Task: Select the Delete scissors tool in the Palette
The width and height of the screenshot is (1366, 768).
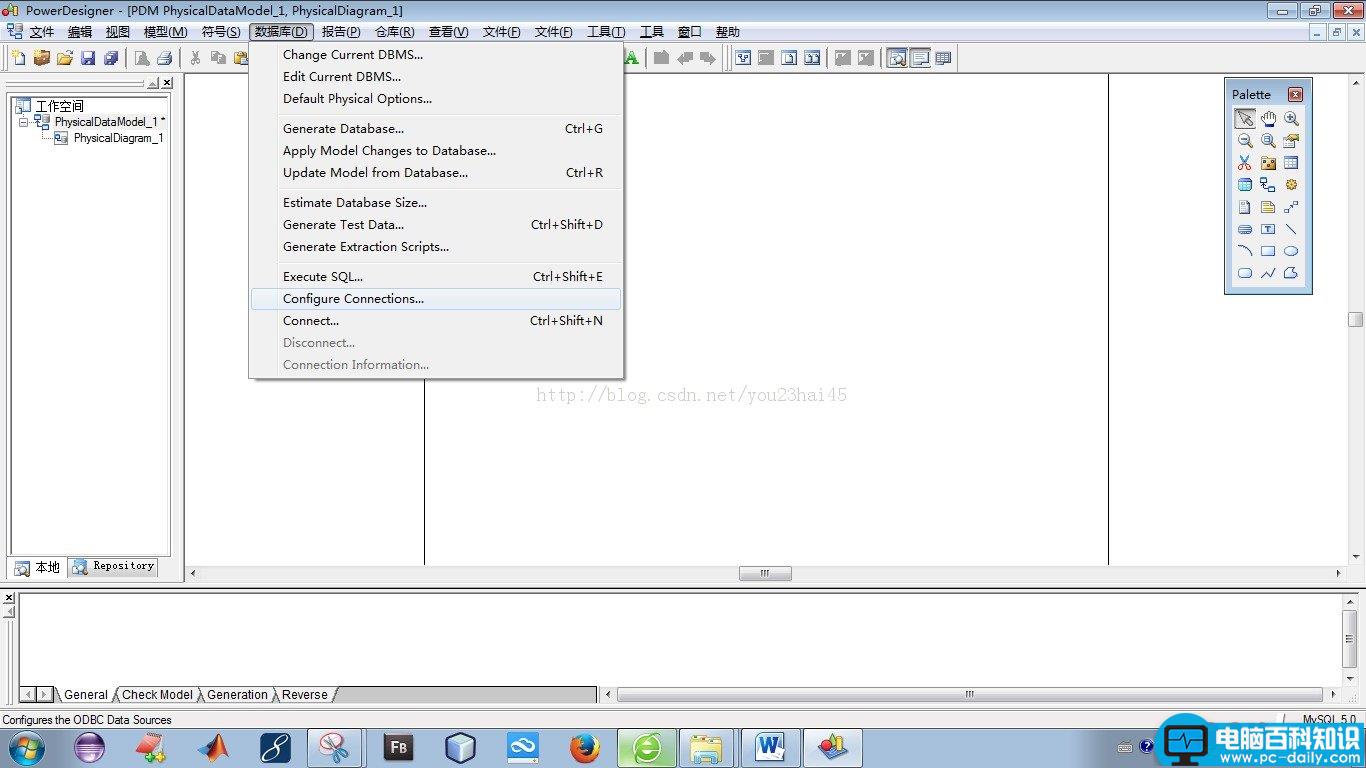Action: click(1244, 163)
